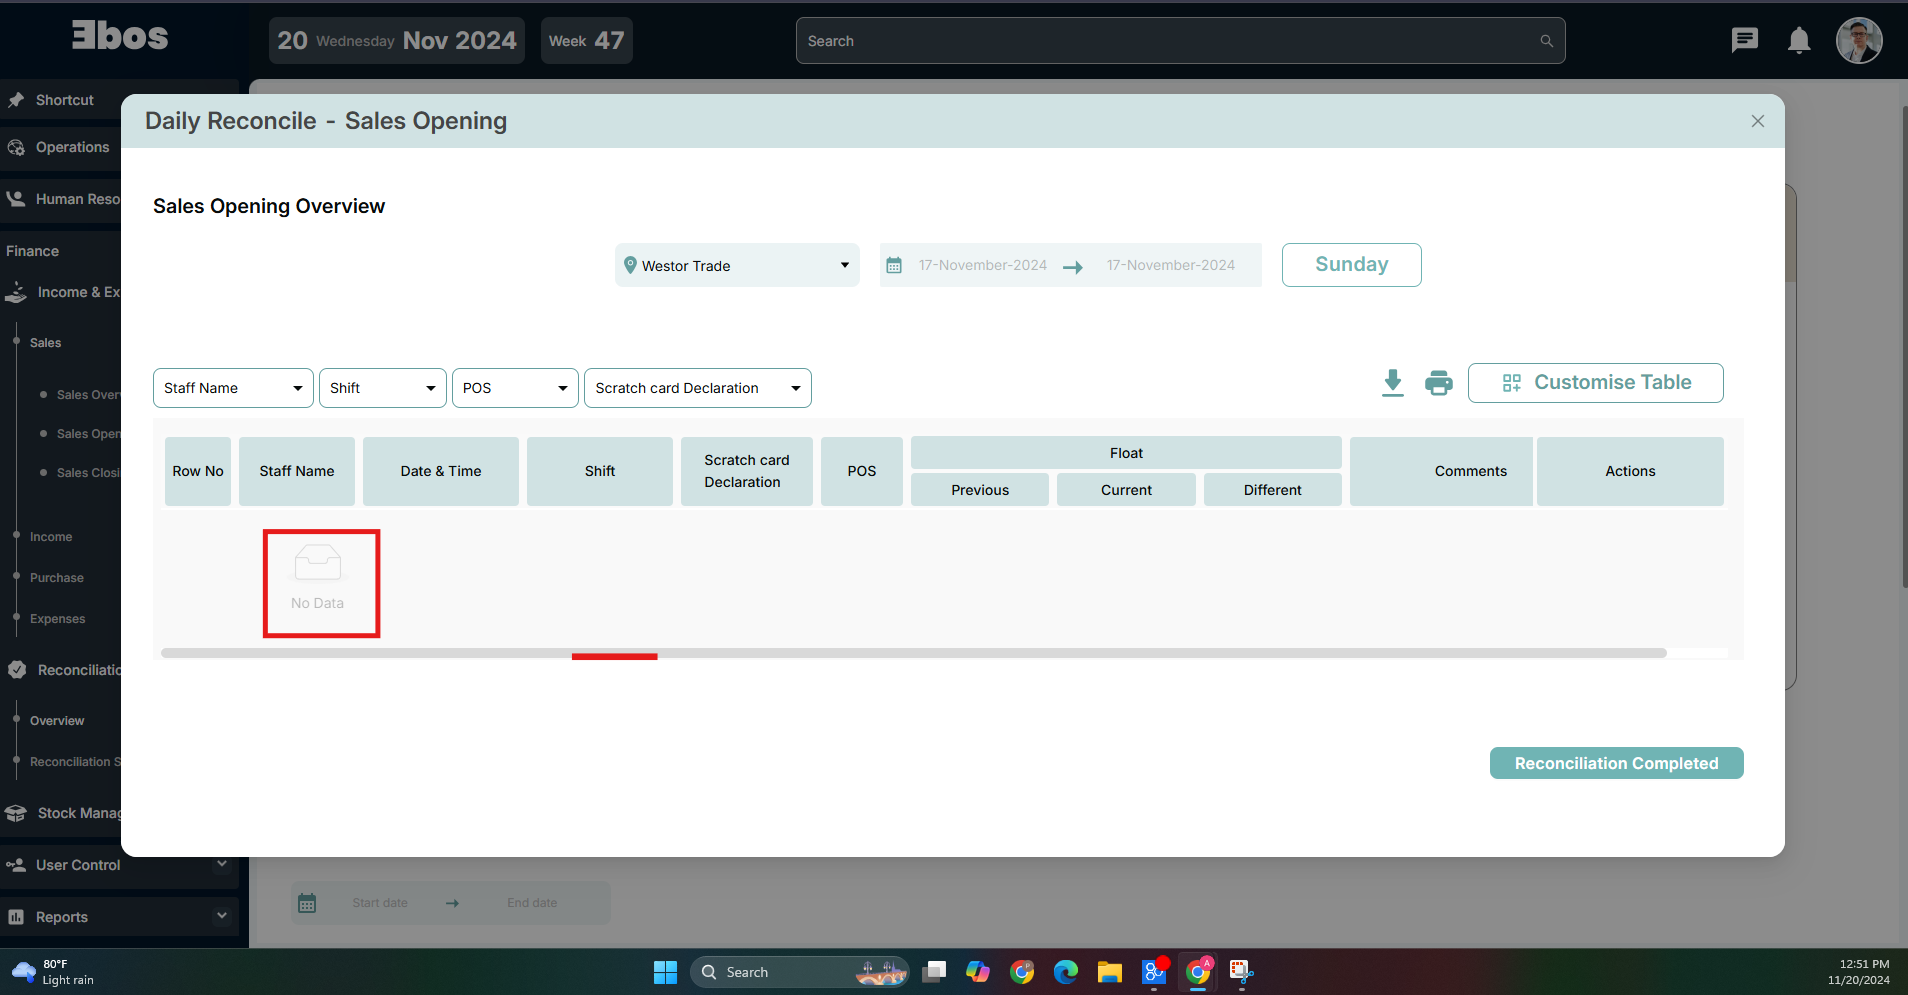Open the Scratch card Declaration dropdown

[698, 388]
